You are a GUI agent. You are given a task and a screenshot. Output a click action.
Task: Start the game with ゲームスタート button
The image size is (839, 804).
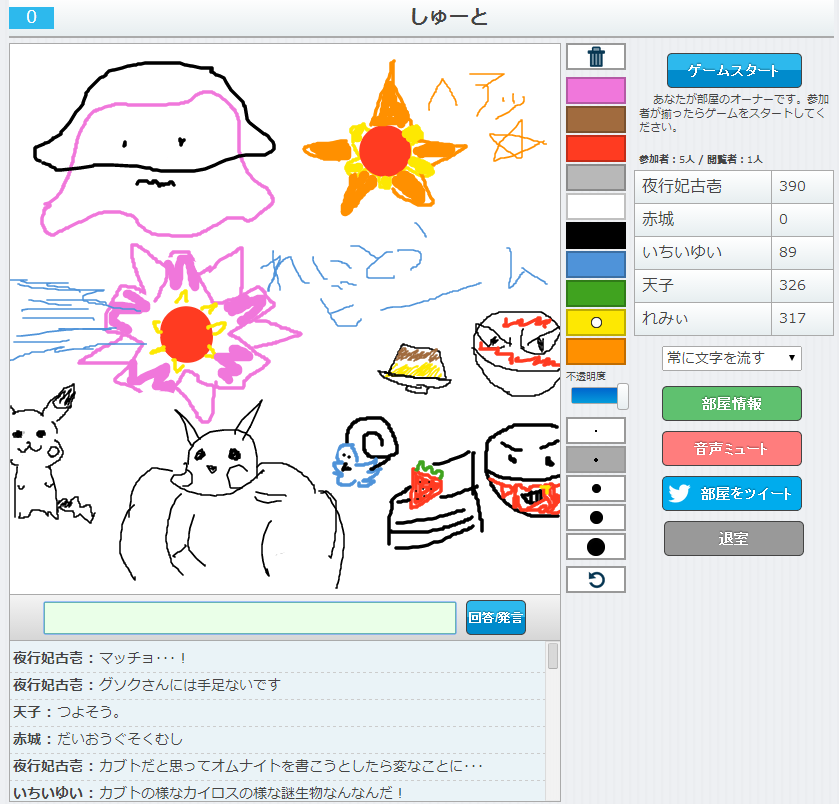point(734,70)
